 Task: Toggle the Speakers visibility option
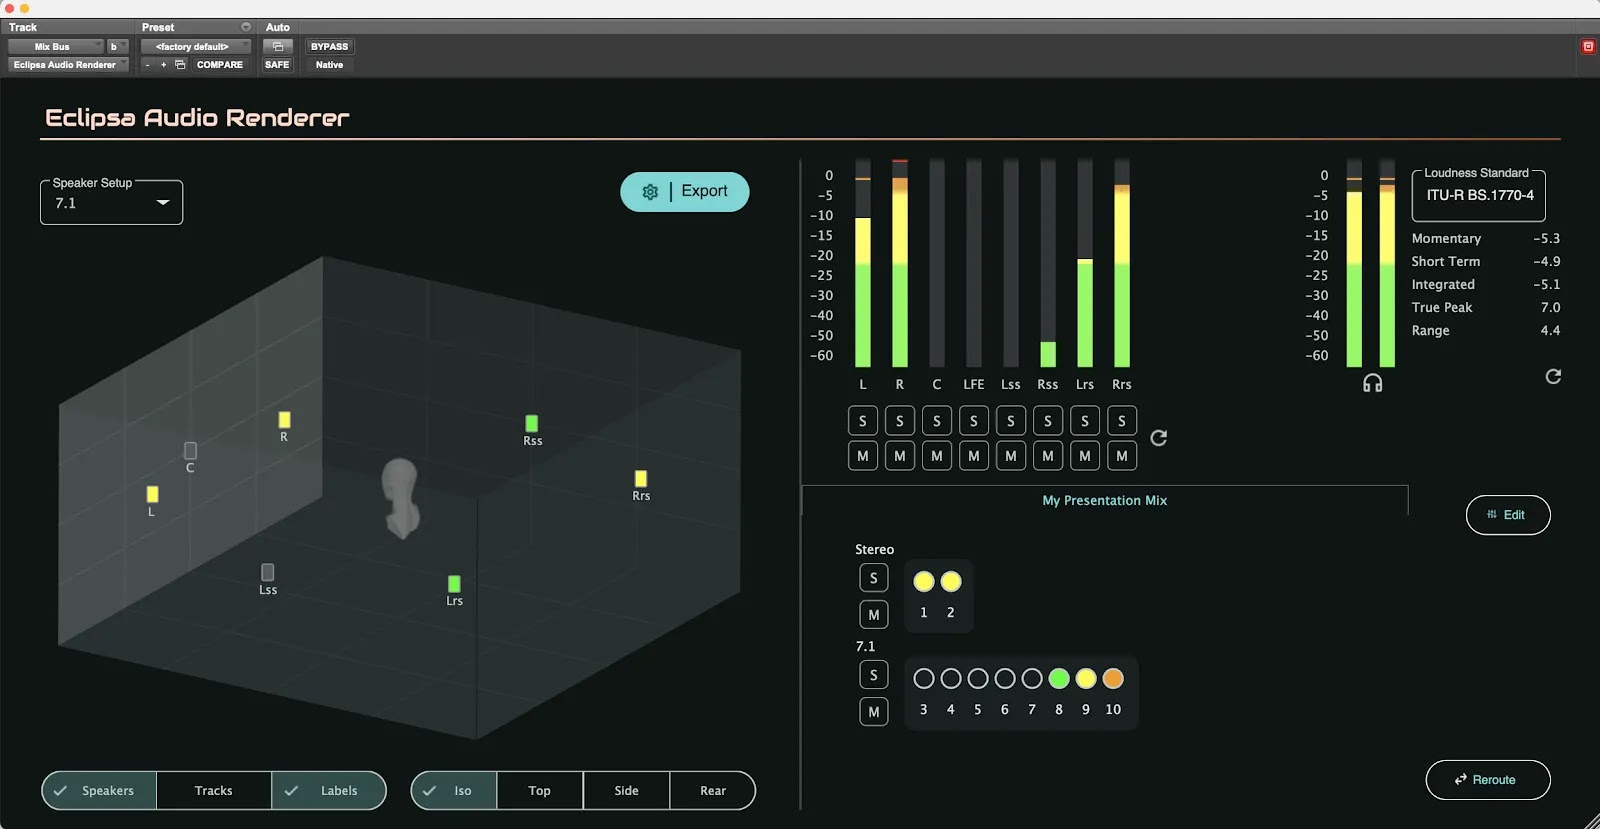tap(98, 791)
